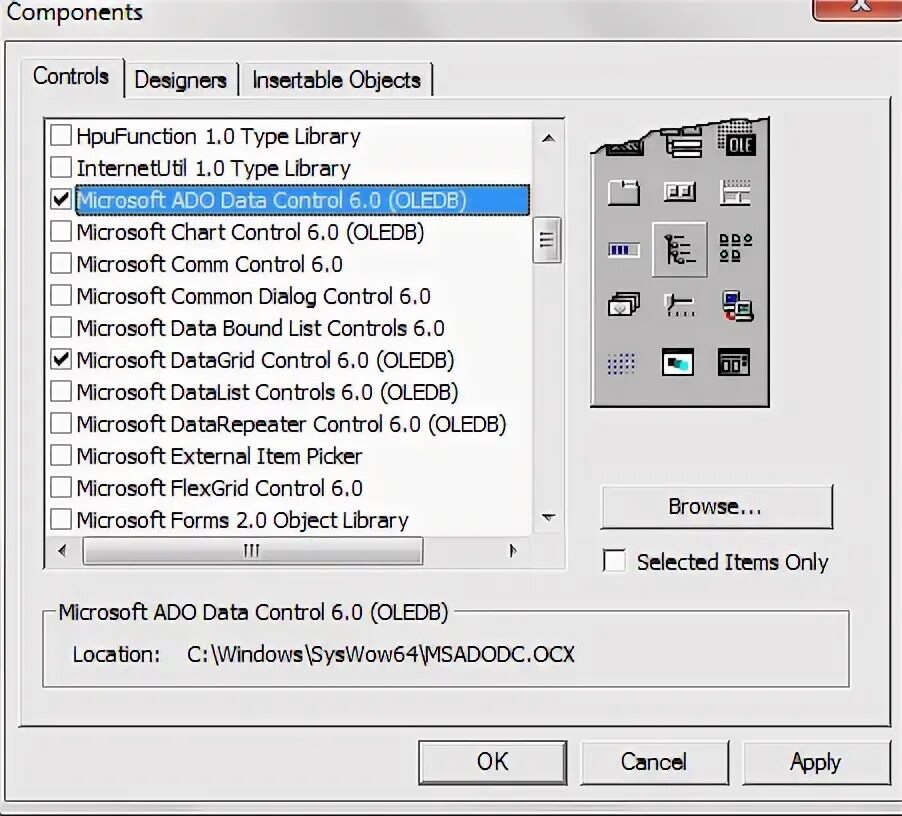Tick the Microsoft External Item Picker checkbox
The image size is (902, 816).
(x=60, y=456)
